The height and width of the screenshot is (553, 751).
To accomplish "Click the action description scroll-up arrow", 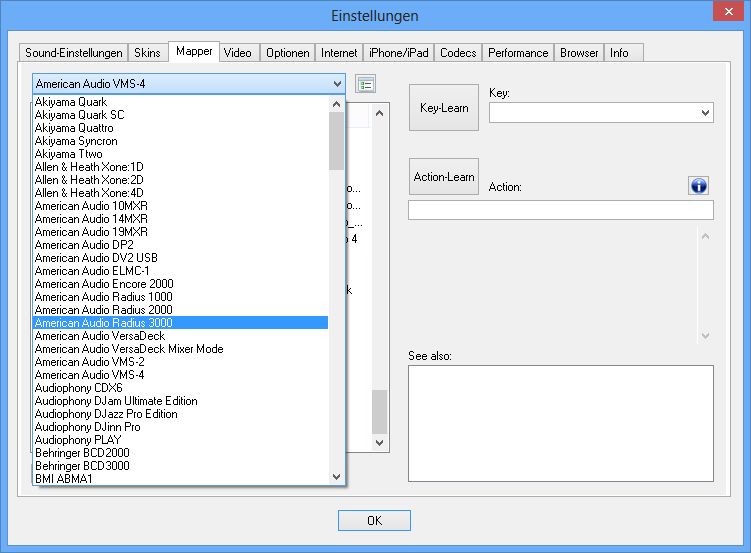I will click(705, 236).
